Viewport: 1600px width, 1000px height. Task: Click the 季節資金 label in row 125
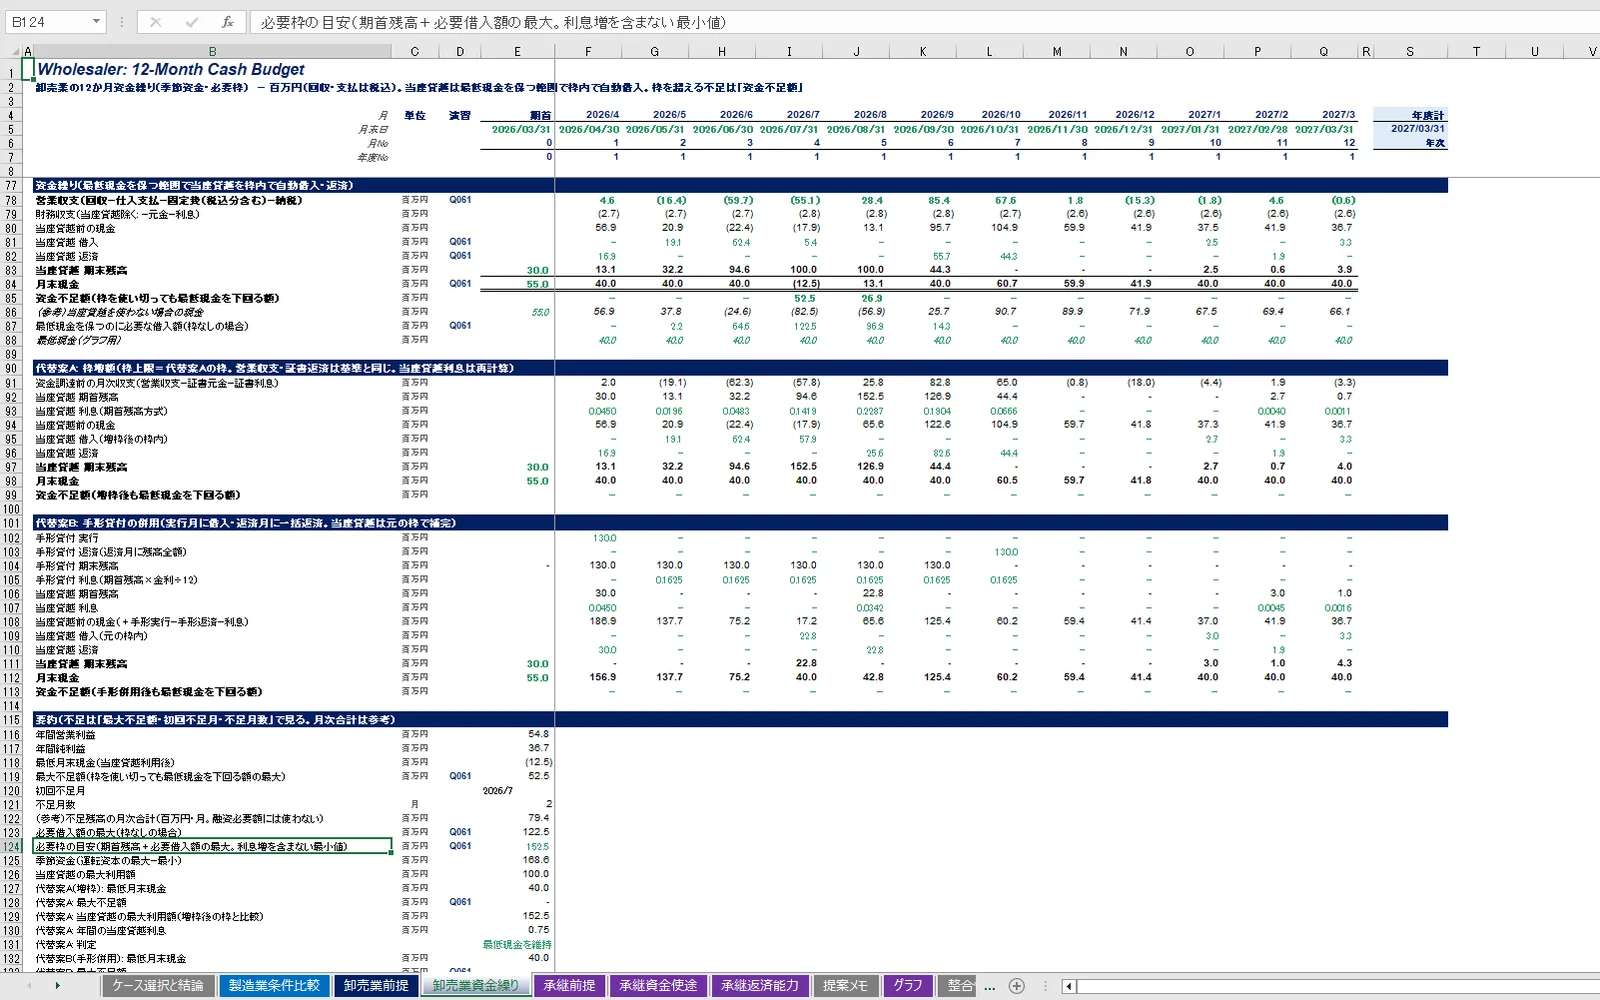pos(108,860)
